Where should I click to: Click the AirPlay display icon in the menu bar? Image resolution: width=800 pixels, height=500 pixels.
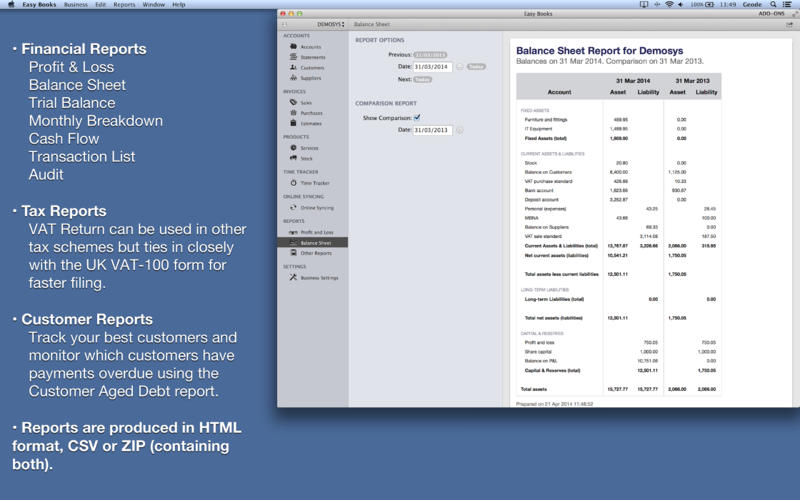pyautogui.click(x=644, y=4)
